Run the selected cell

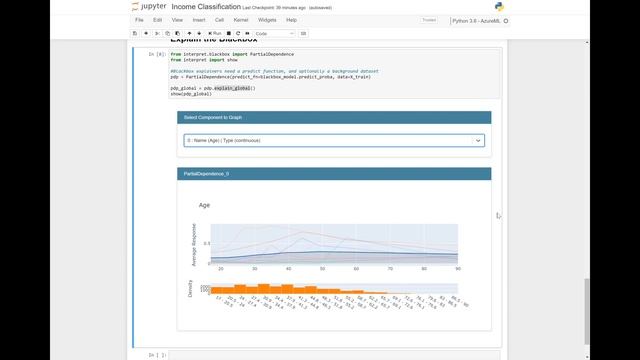click(x=215, y=33)
